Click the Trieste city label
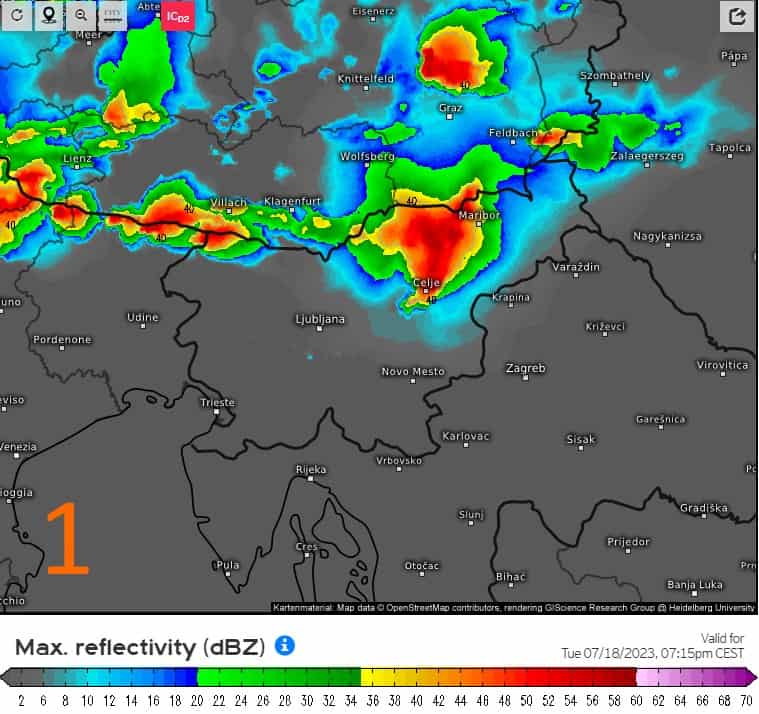The image size is (759, 714). pos(217,403)
